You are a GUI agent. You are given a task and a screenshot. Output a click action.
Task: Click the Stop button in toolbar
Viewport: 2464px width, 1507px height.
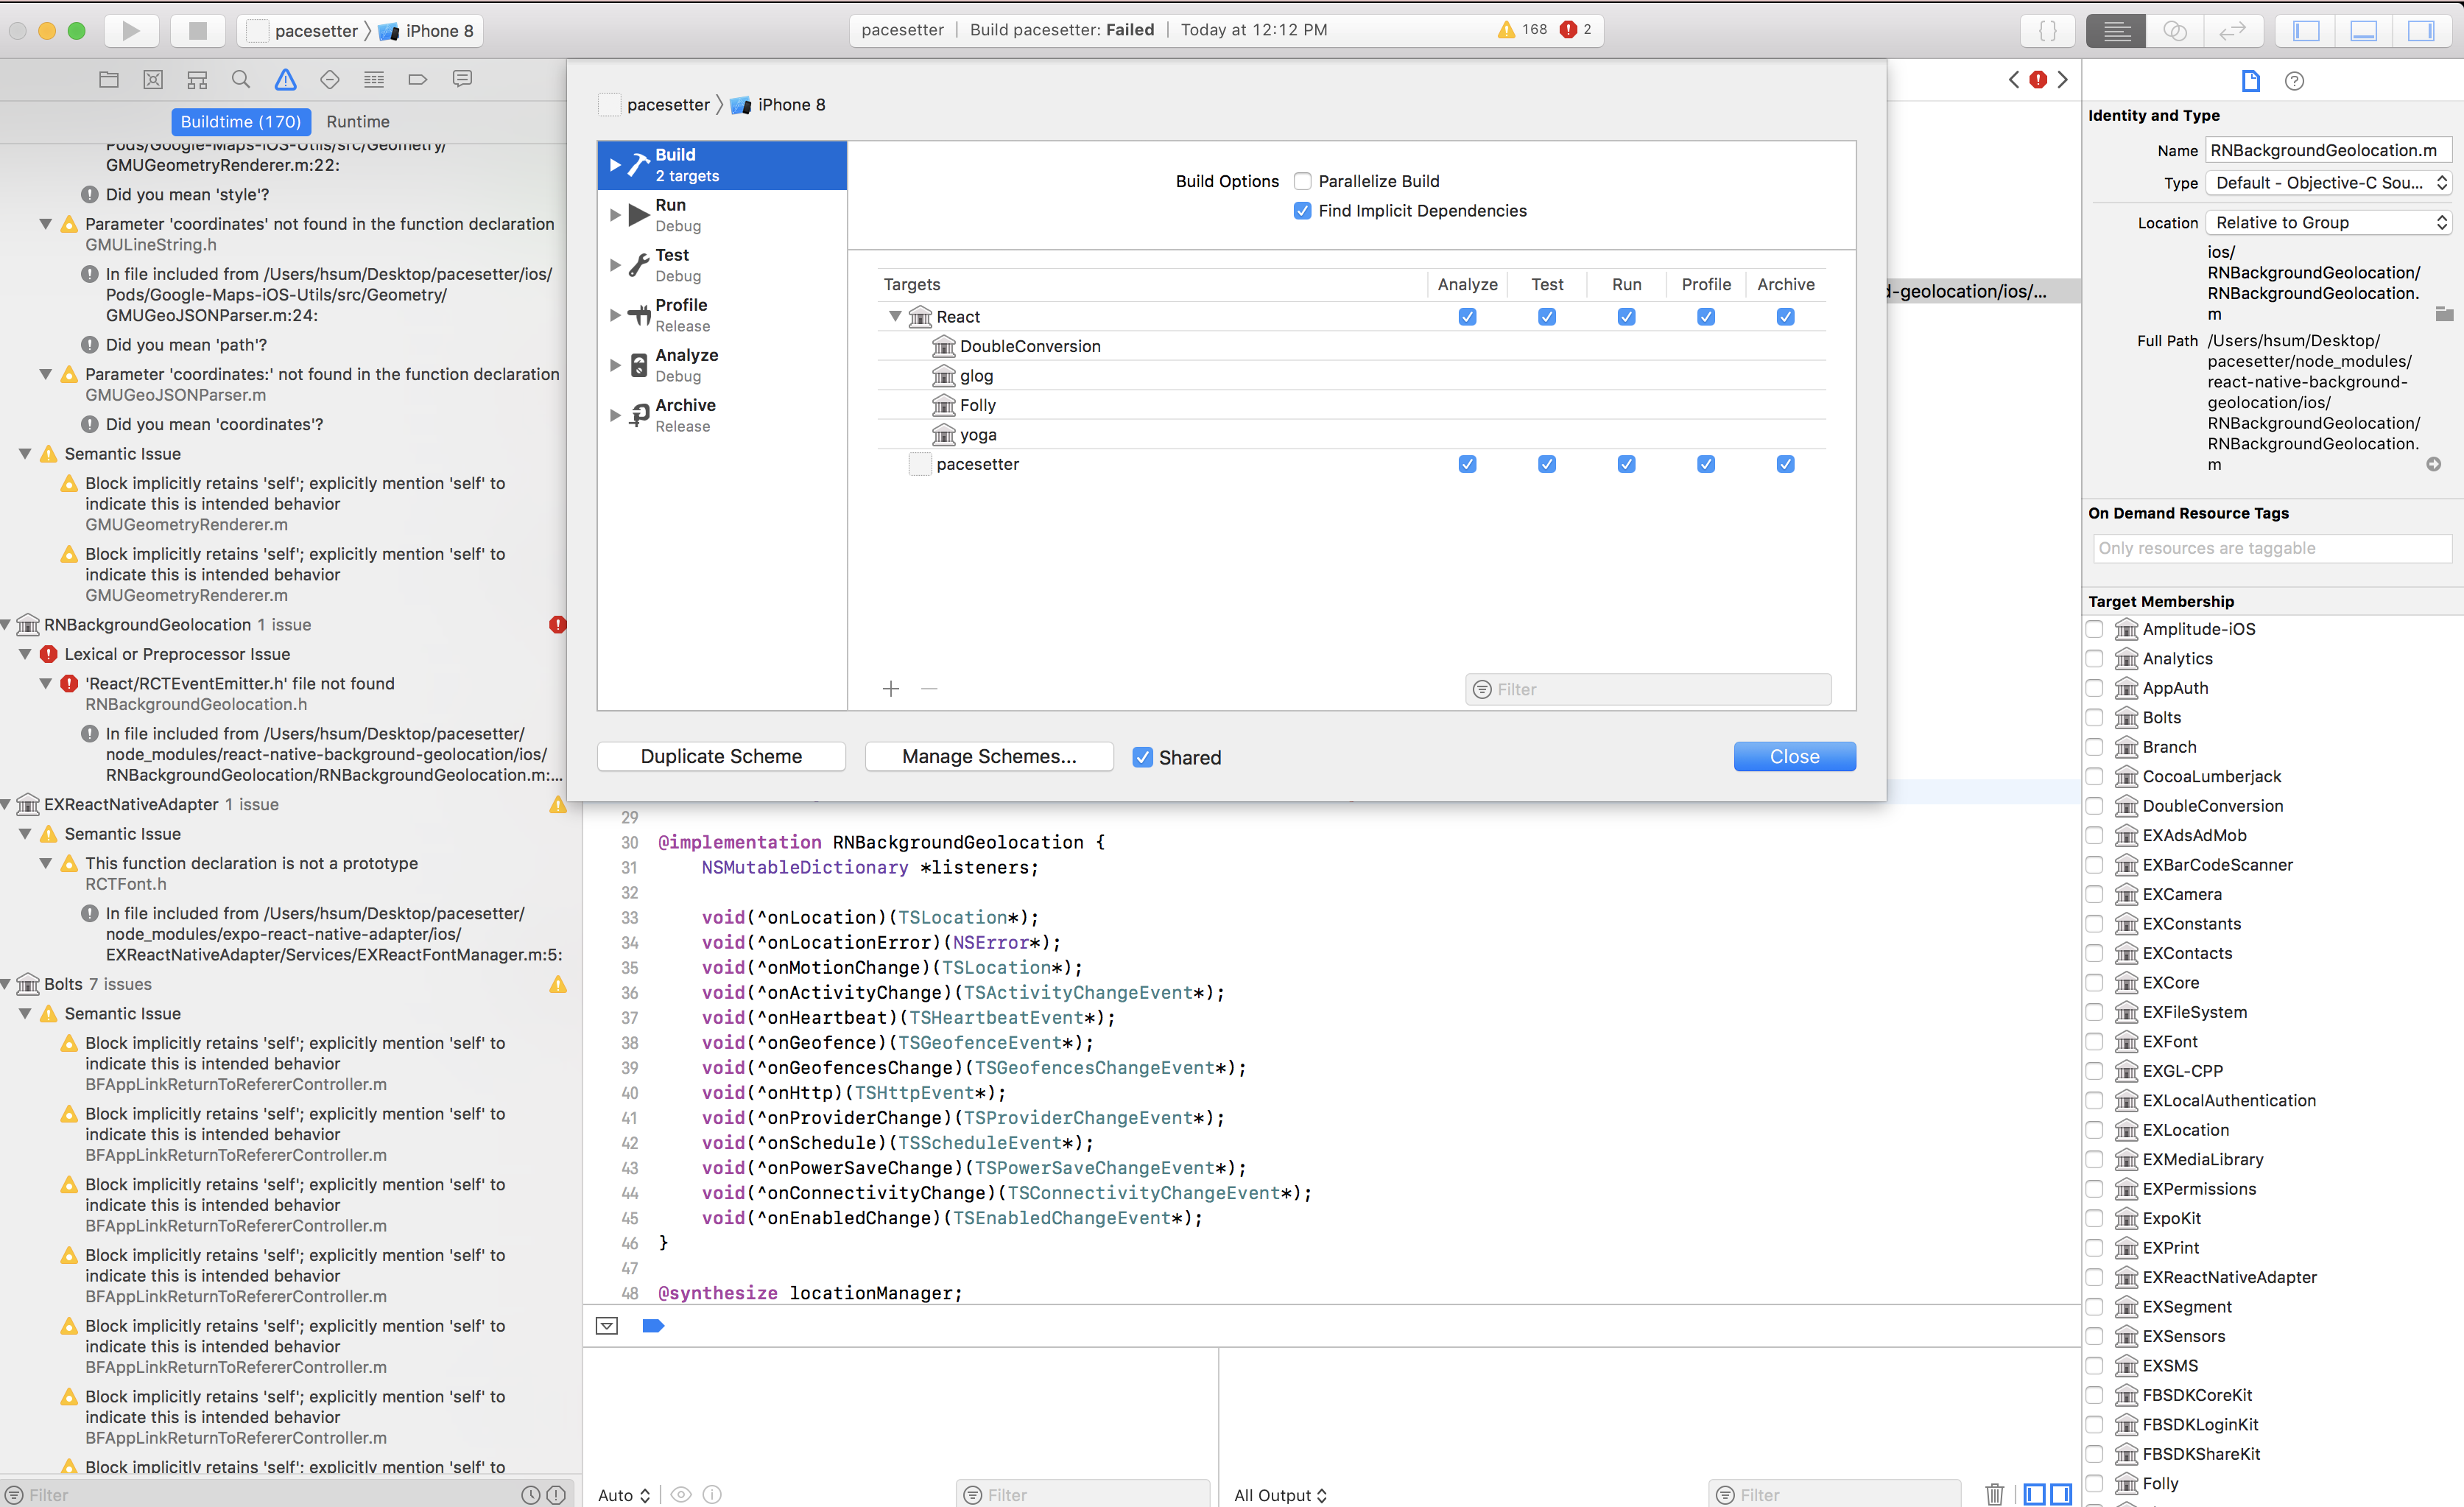click(198, 30)
